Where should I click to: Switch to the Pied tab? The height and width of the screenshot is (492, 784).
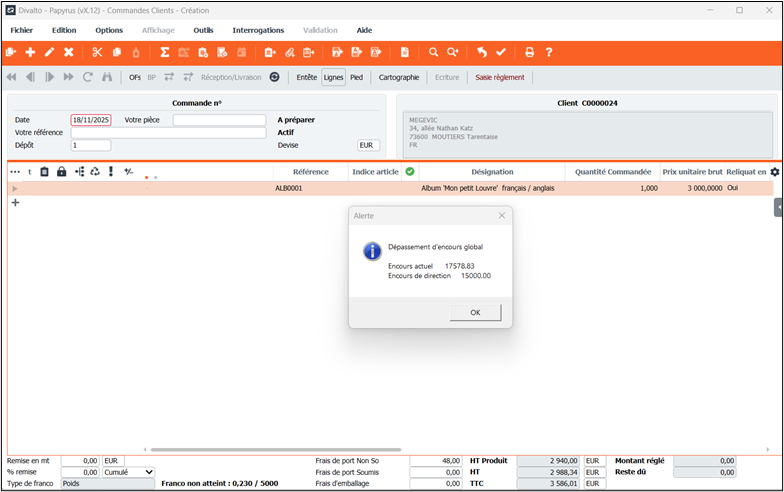tap(356, 77)
